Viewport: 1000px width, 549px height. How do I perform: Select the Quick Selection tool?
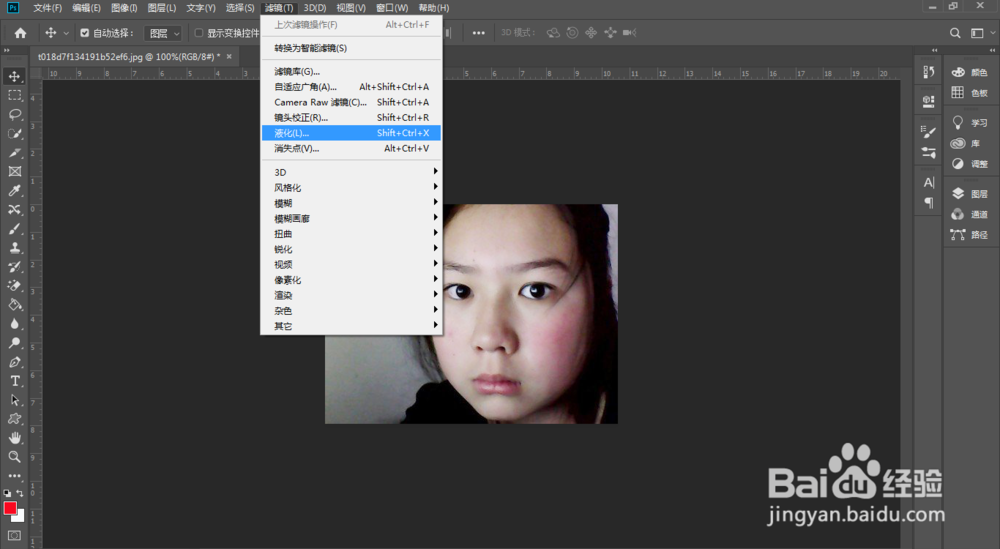click(x=15, y=134)
